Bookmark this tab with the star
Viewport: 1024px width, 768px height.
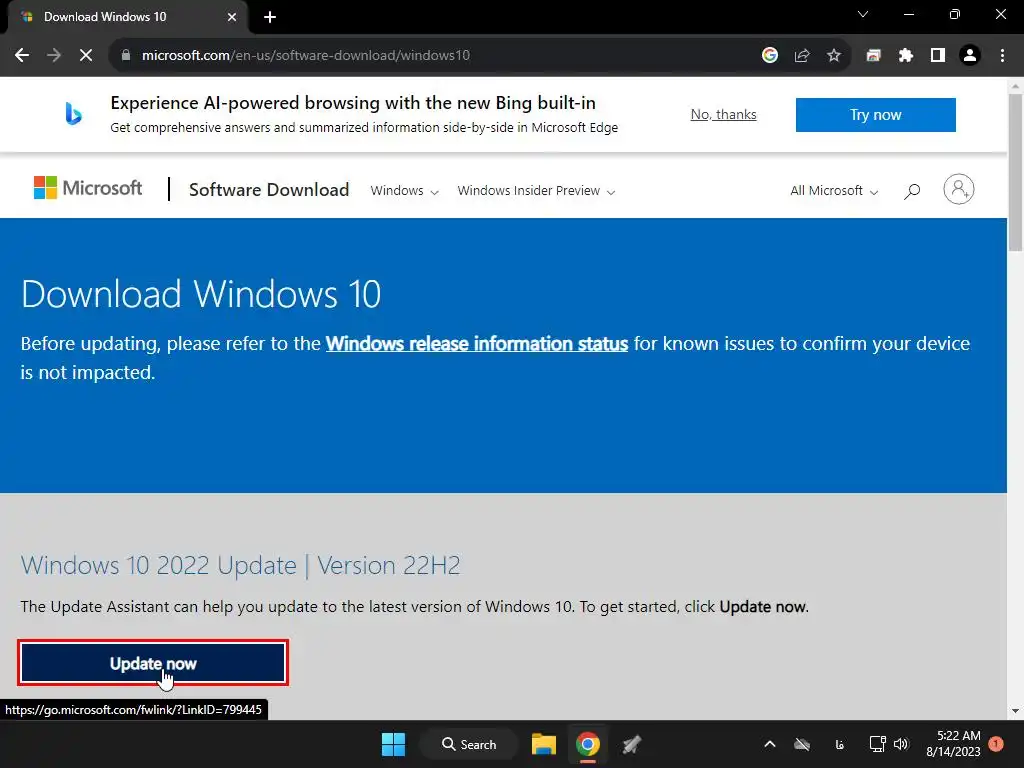pos(834,56)
